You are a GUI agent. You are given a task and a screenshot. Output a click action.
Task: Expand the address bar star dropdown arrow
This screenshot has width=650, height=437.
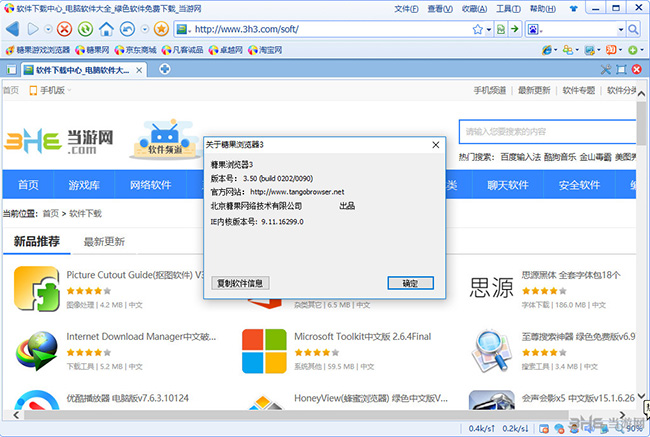[489, 29]
